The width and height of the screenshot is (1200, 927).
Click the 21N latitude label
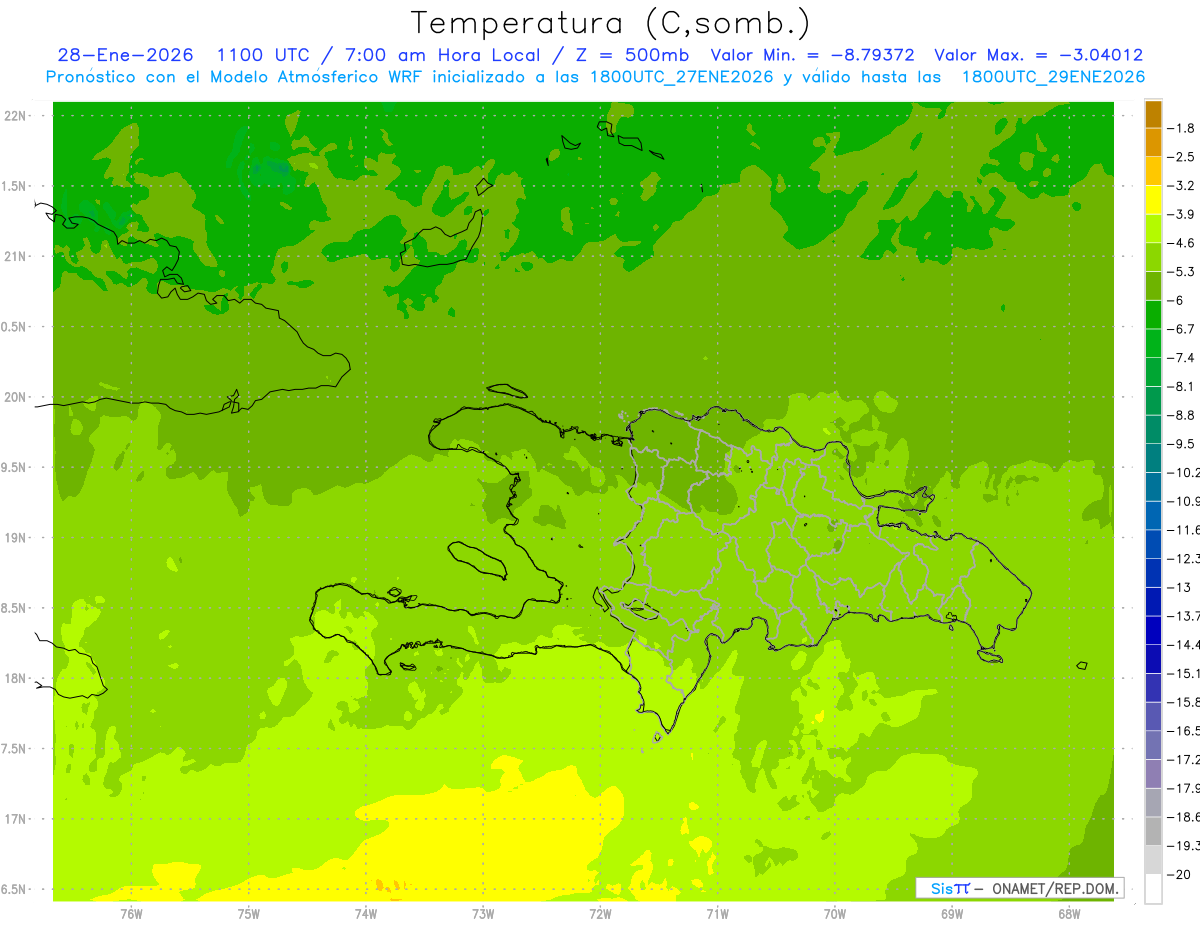[17, 256]
